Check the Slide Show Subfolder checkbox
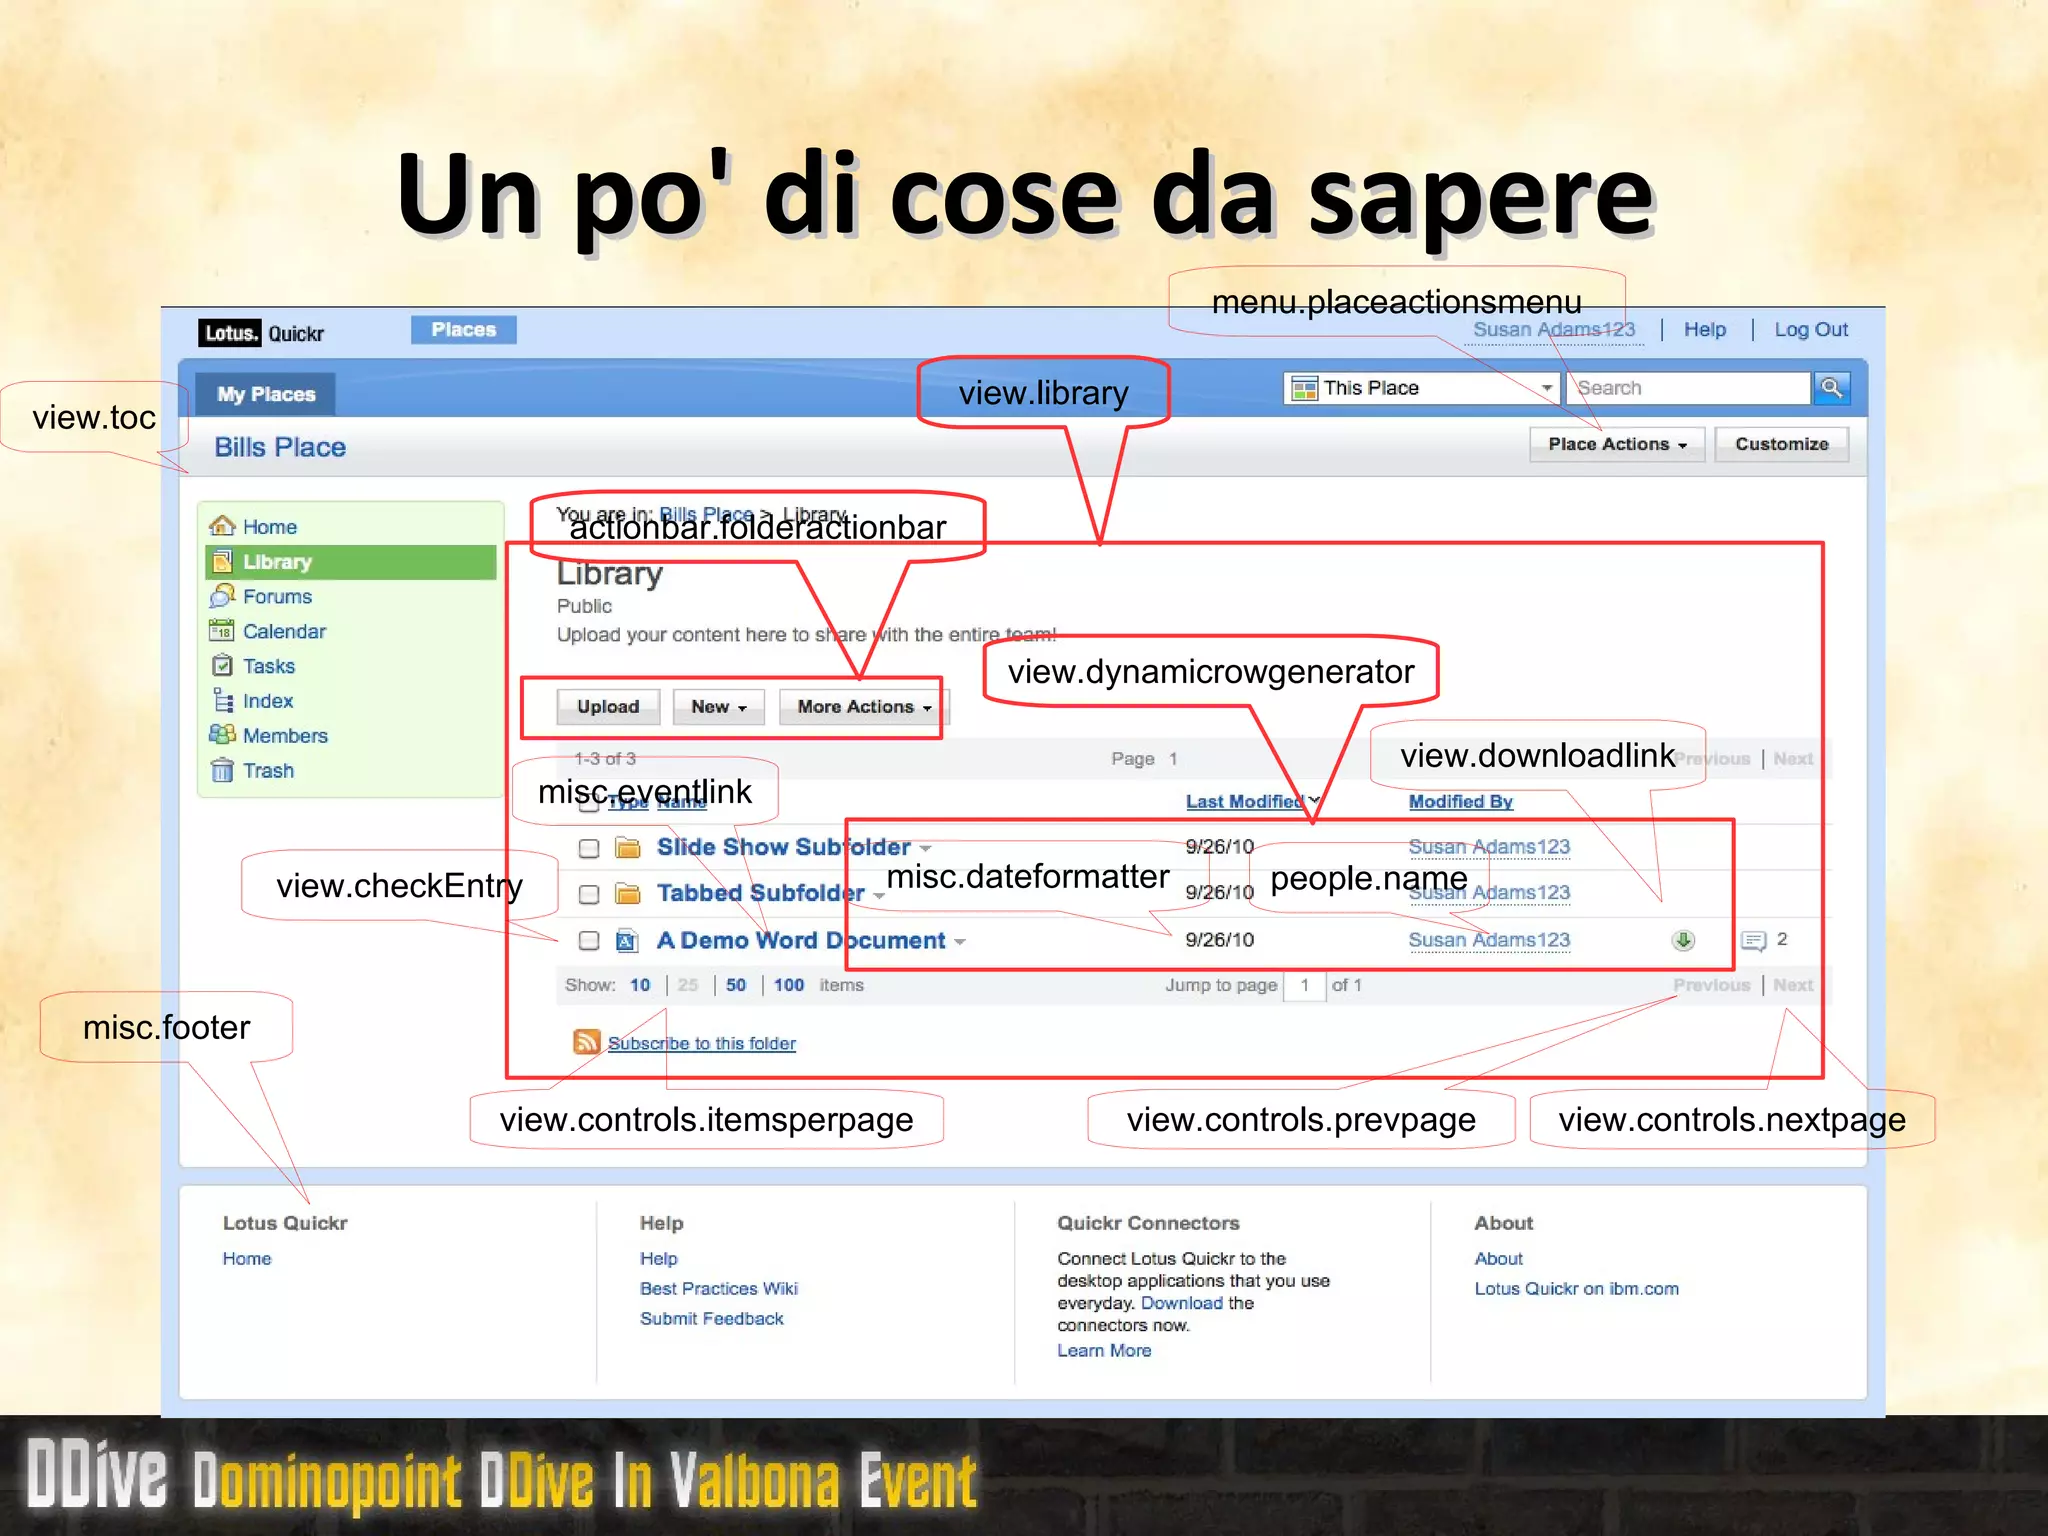The width and height of the screenshot is (2048, 1536). pos(589,848)
